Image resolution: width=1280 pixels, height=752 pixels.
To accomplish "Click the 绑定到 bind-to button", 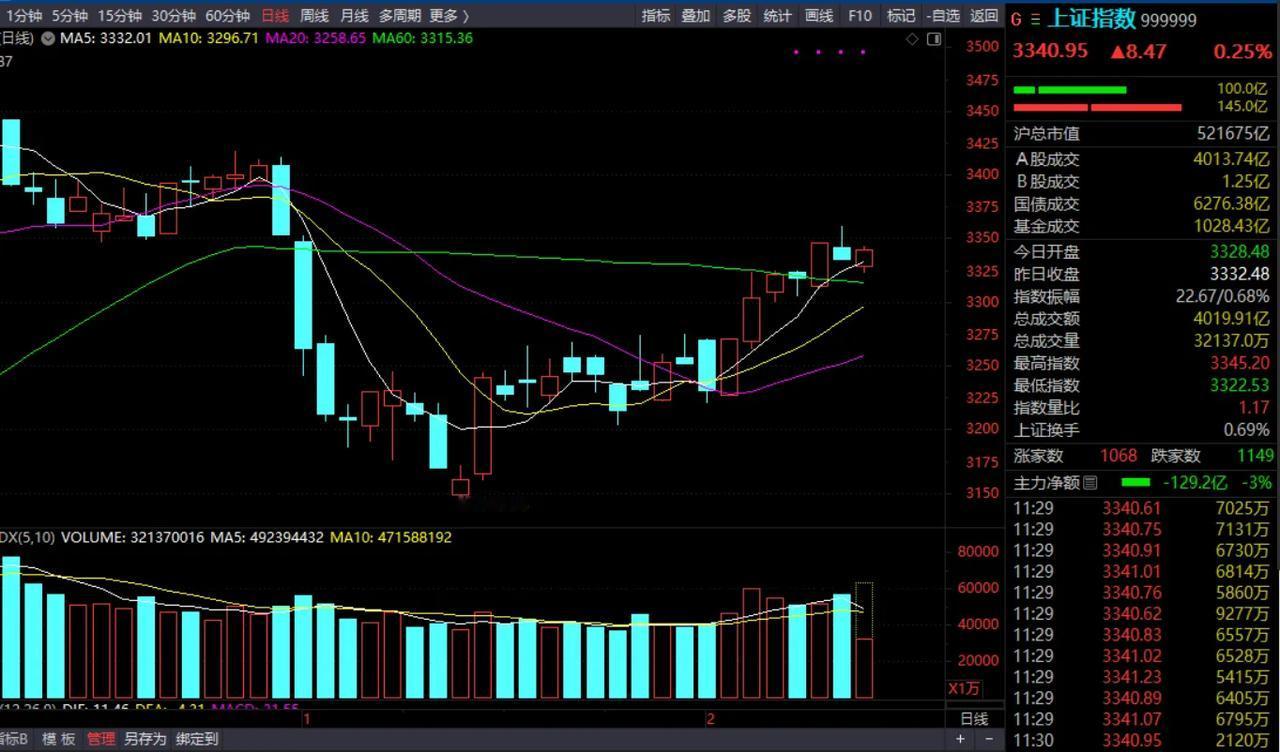I will tap(197, 739).
